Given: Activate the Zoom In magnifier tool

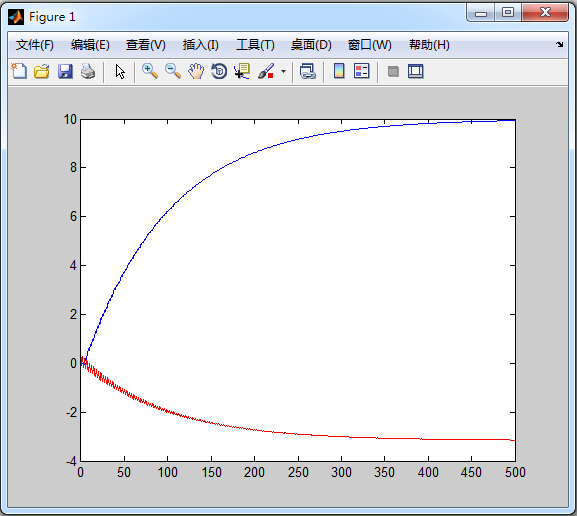Looking at the screenshot, I should pyautogui.click(x=150, y=71).
